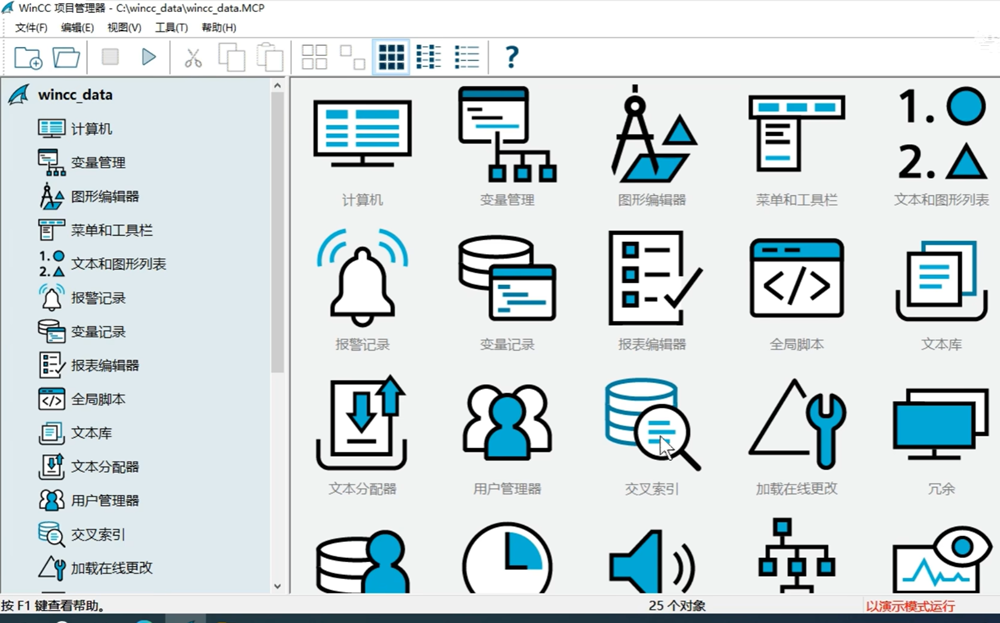This screenshot has width=1000, height=623.
Task: Open the 工具(T) menu
Action: [x=171, y=27]
